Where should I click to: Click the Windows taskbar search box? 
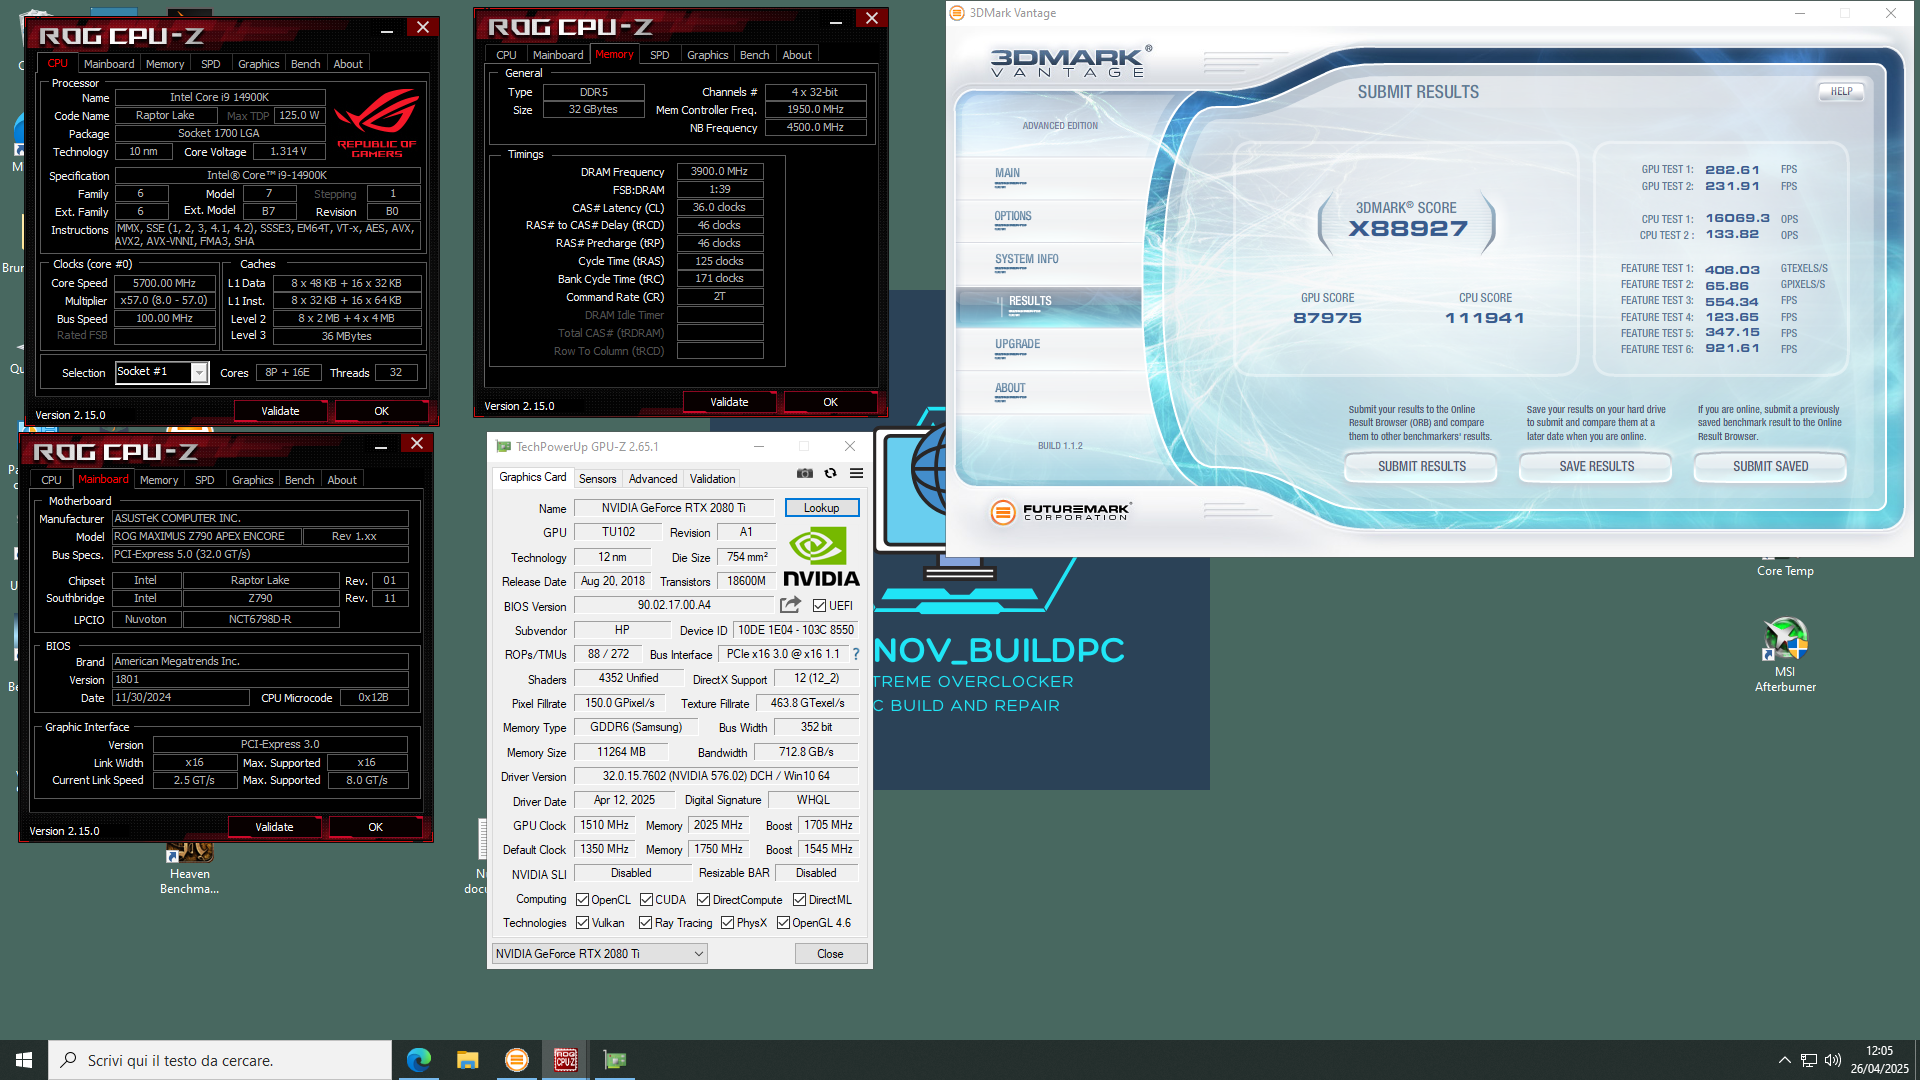(x=220, y=1060)
